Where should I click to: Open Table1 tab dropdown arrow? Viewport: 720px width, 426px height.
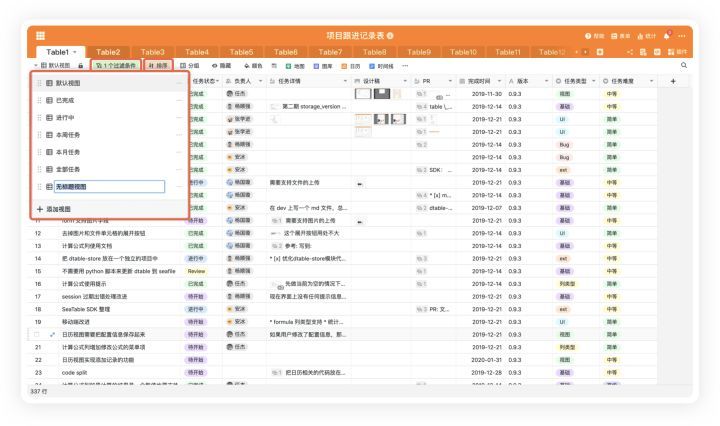coord(74,52)
